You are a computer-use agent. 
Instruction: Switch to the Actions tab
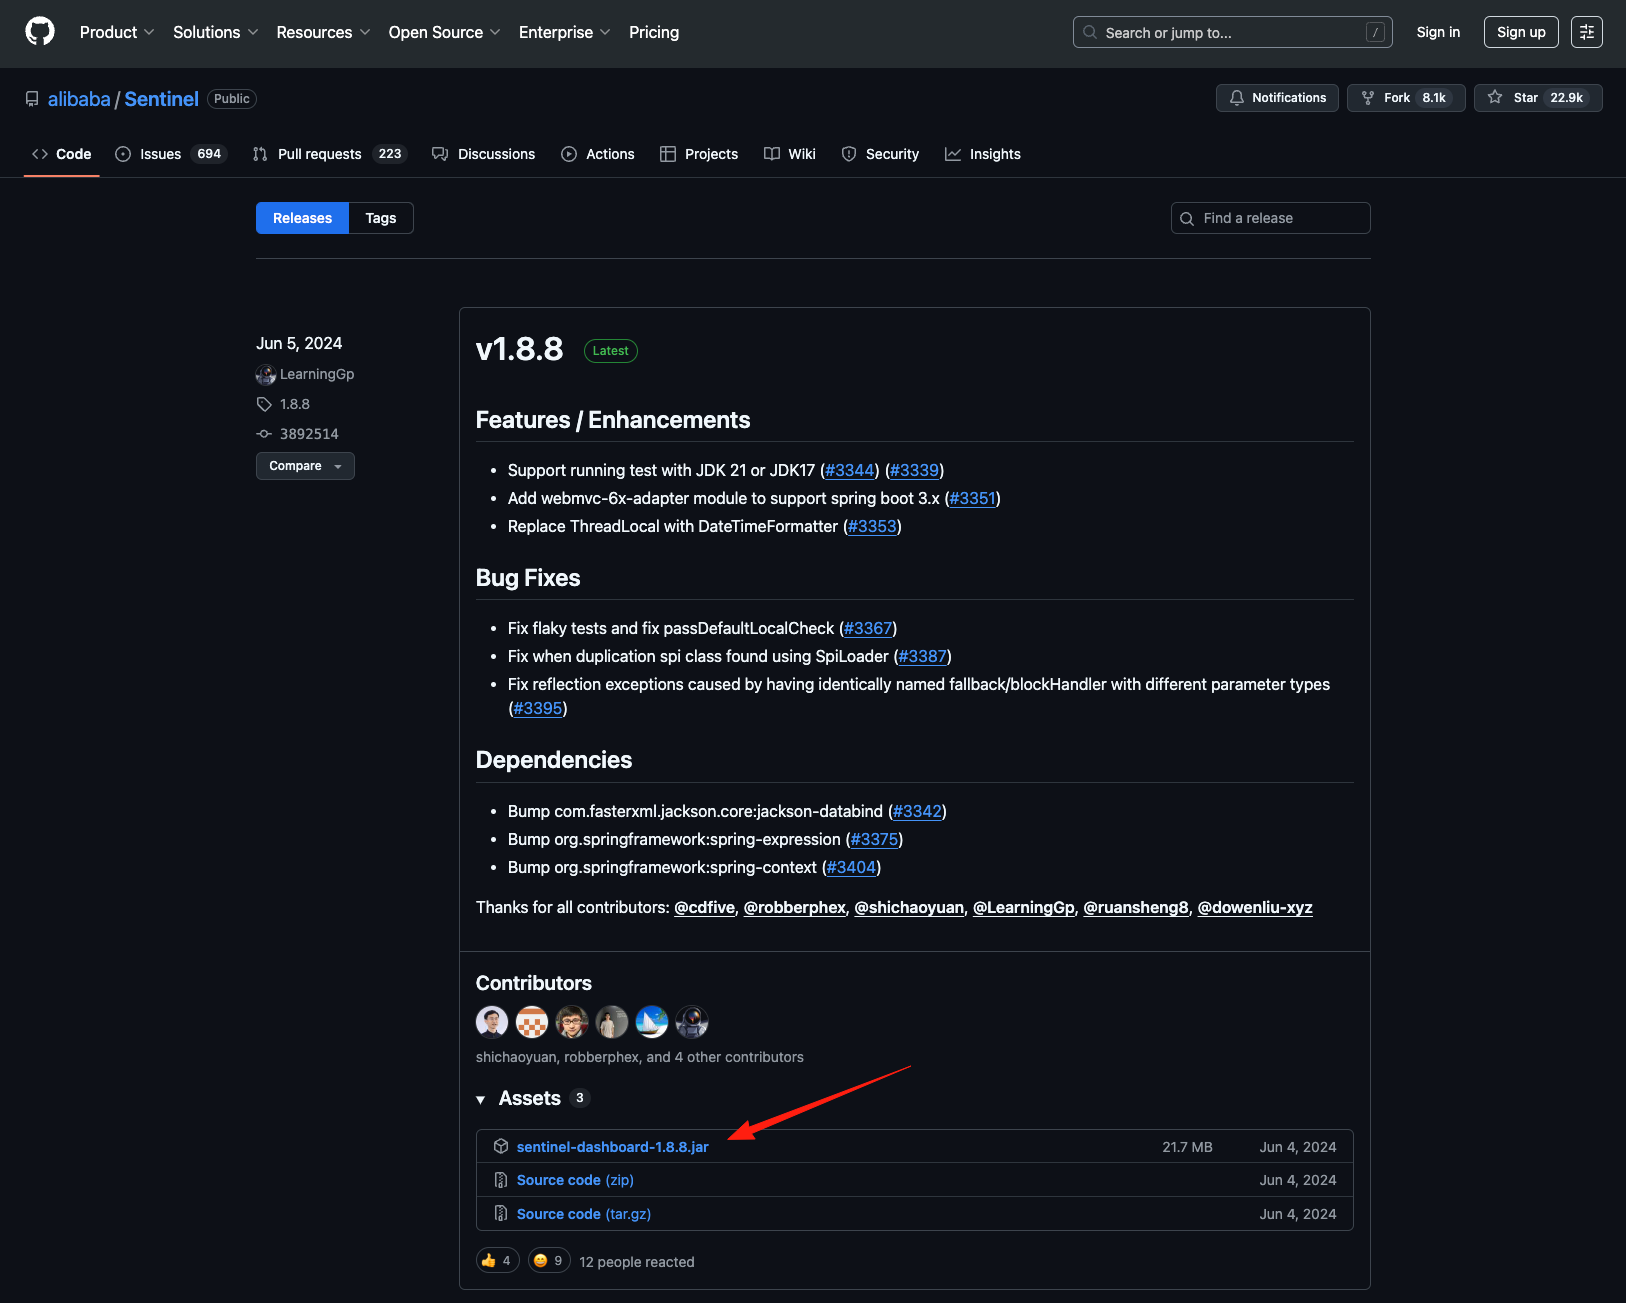coord(598,154)
